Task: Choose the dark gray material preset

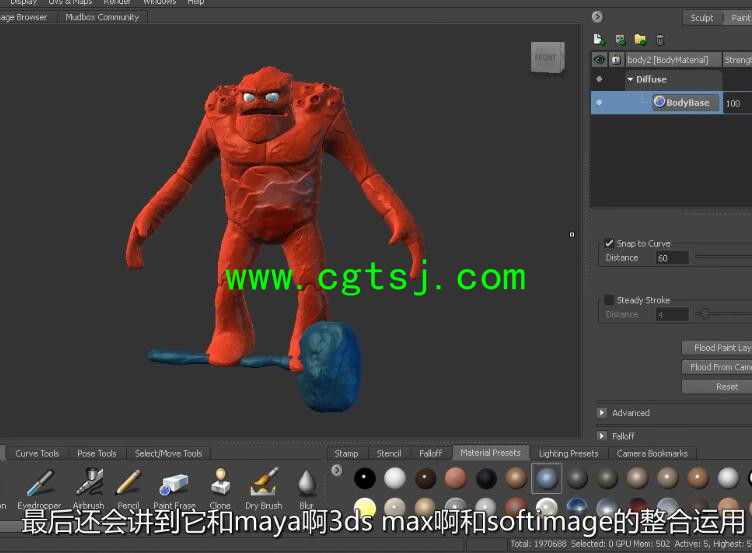Action: [x=577, y=478]
